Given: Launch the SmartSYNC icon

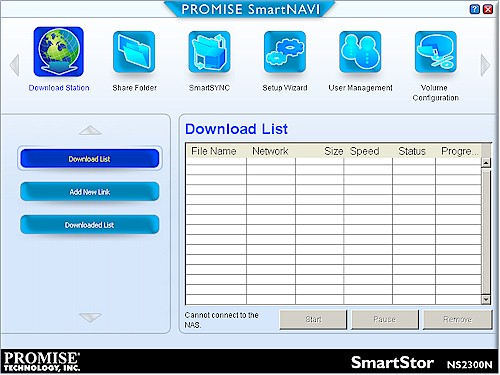Looking at the screenshot, I should point(209,52).
